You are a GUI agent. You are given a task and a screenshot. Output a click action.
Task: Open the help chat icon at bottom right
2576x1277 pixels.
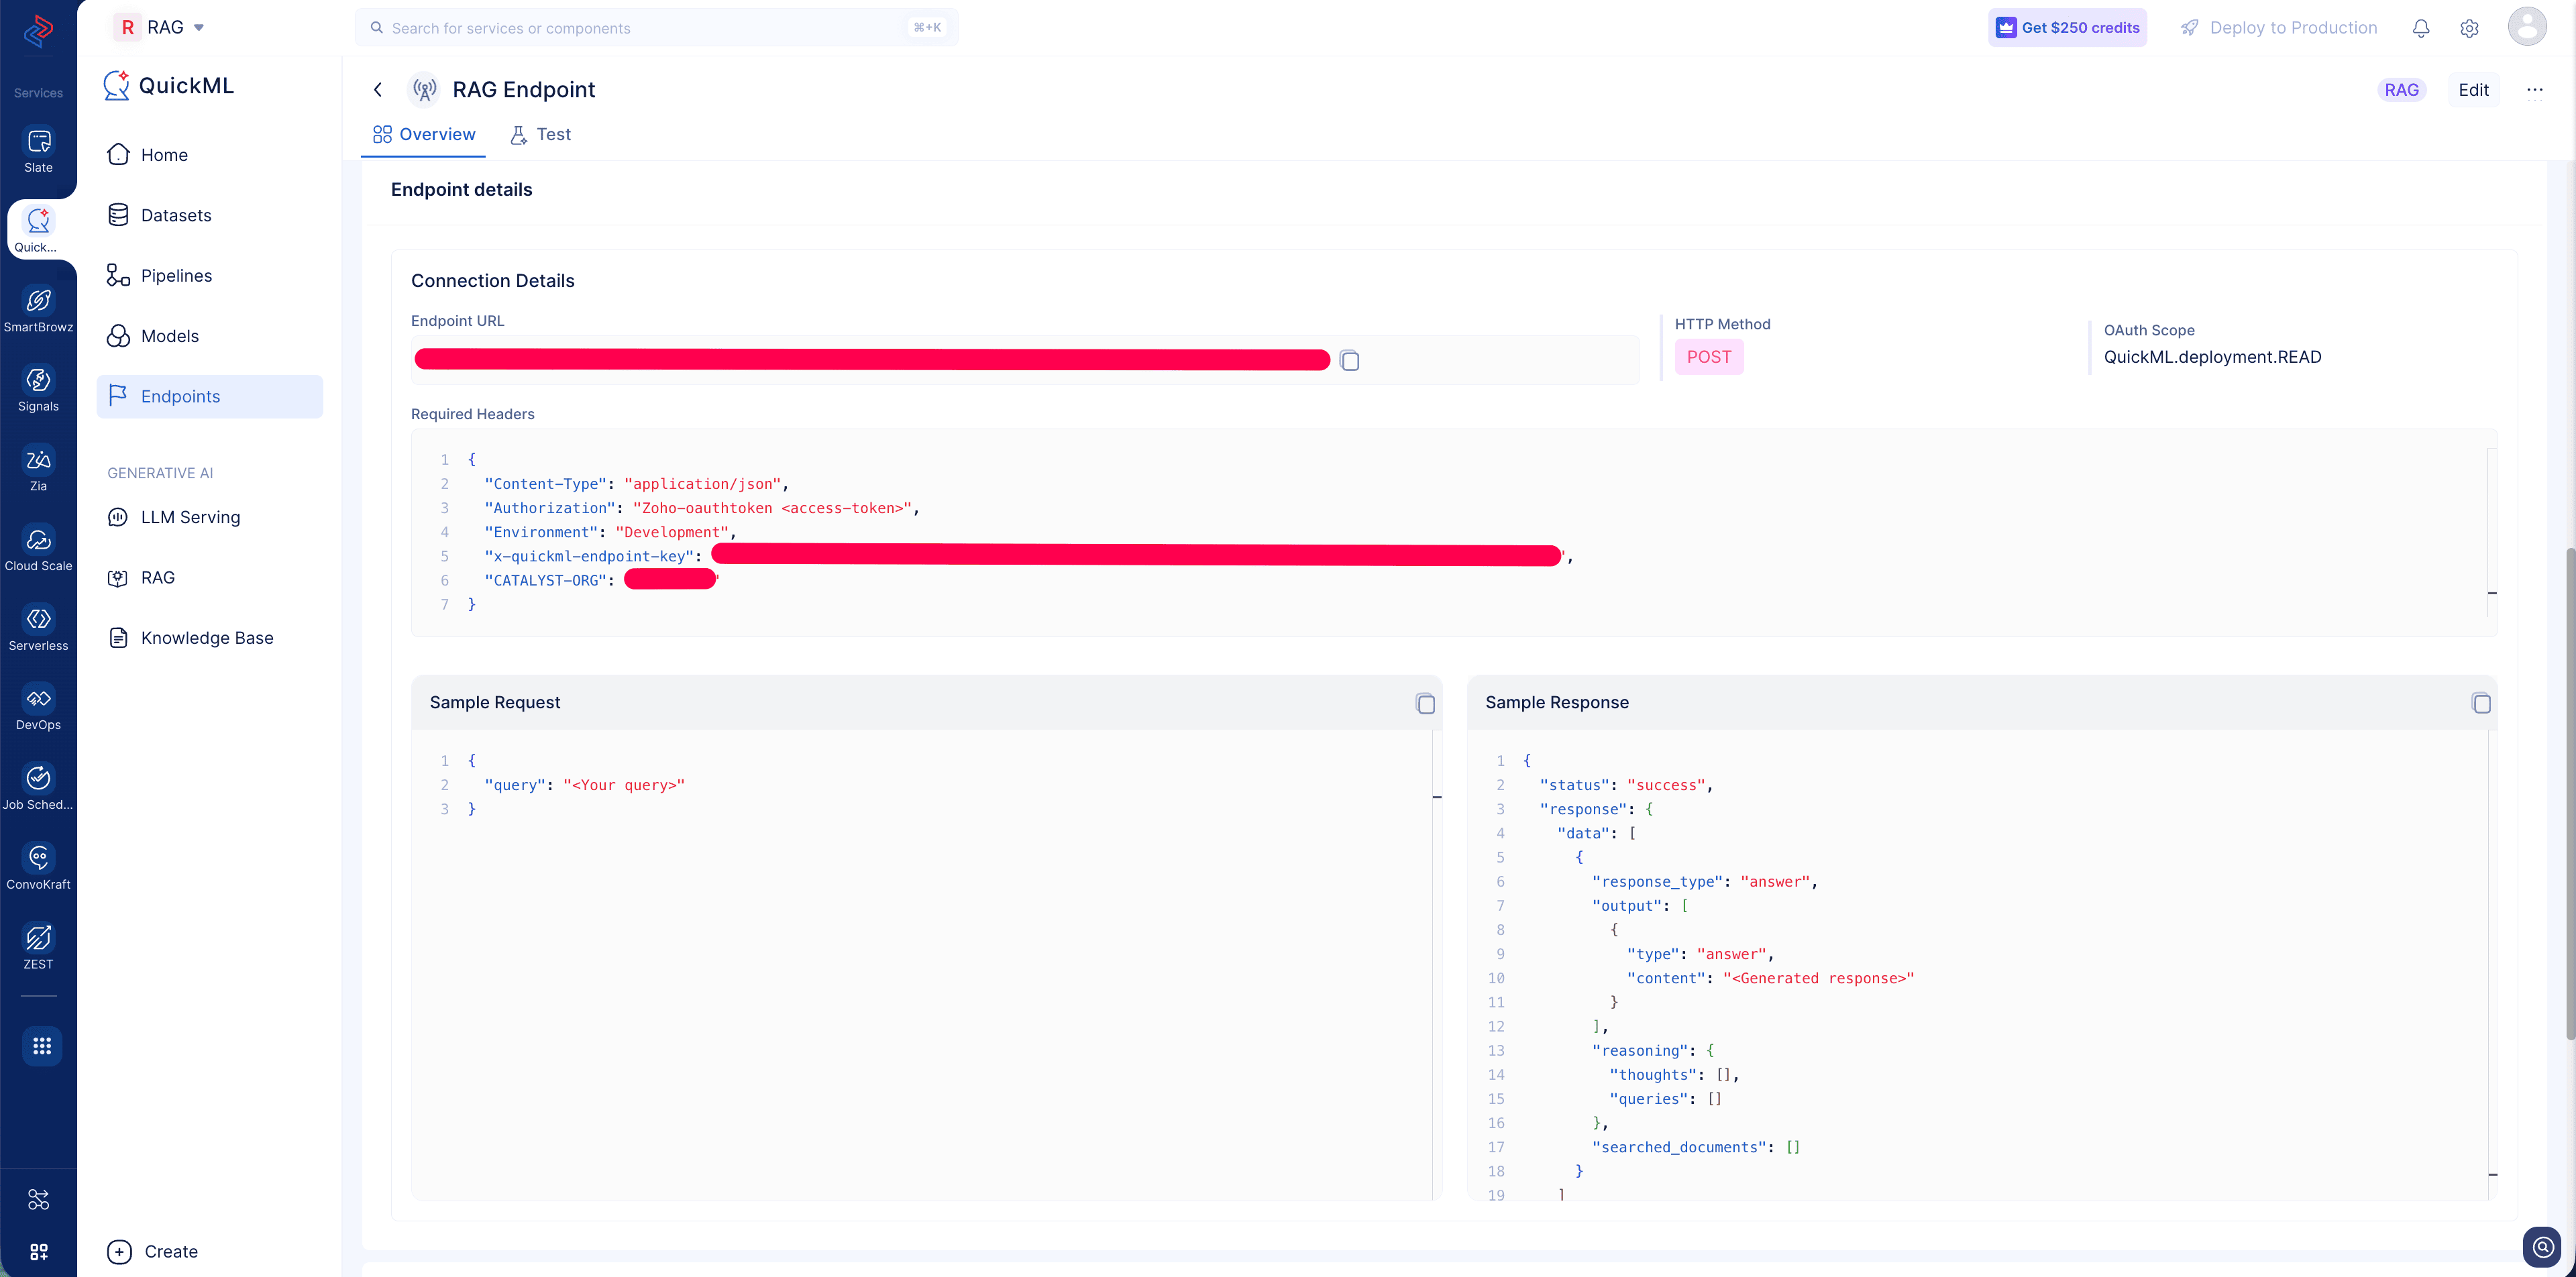(2542, 1247)
